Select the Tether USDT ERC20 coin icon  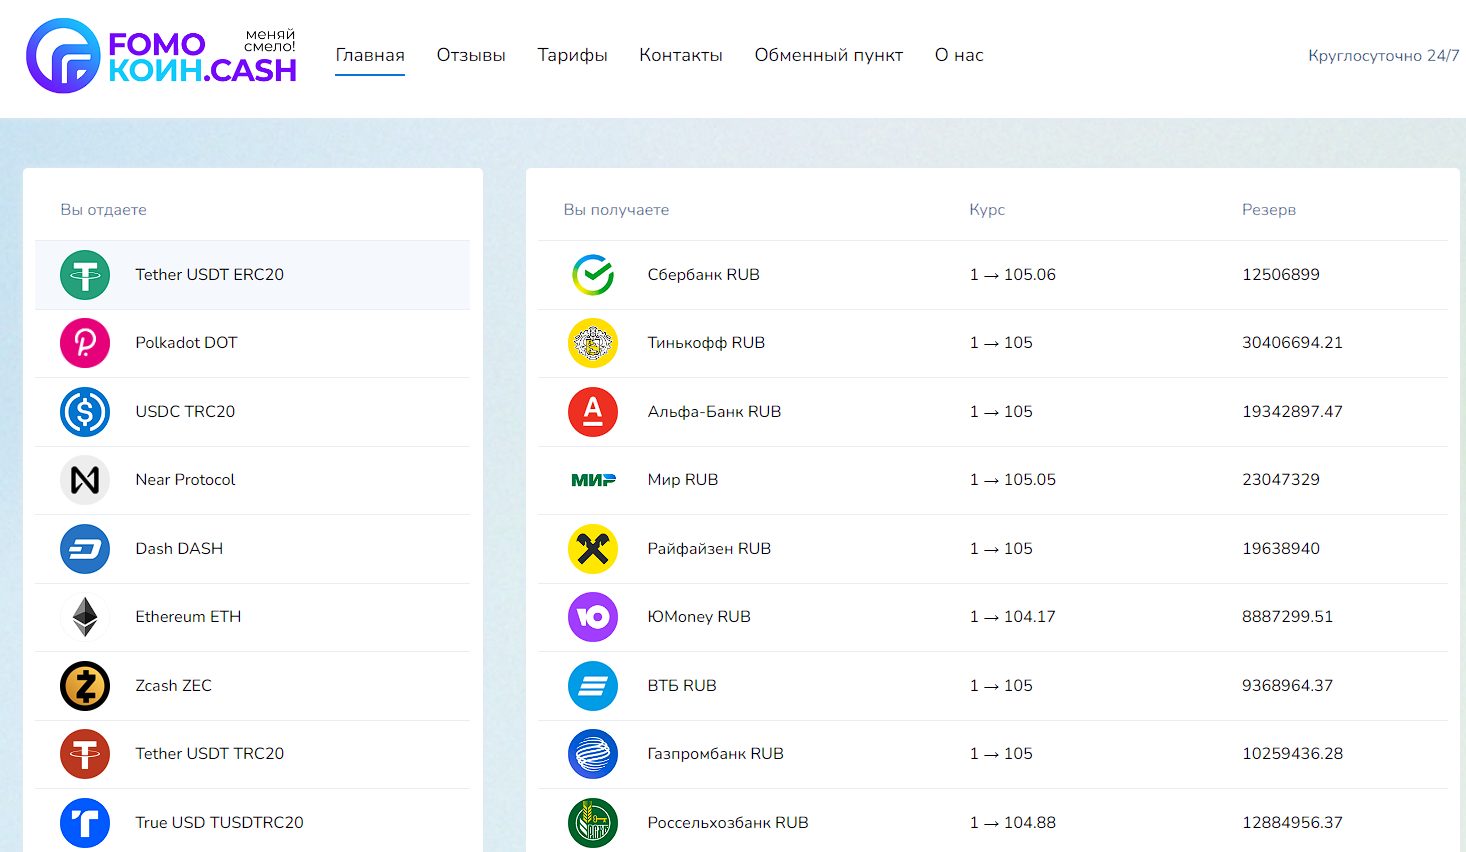tap(85, 275)
